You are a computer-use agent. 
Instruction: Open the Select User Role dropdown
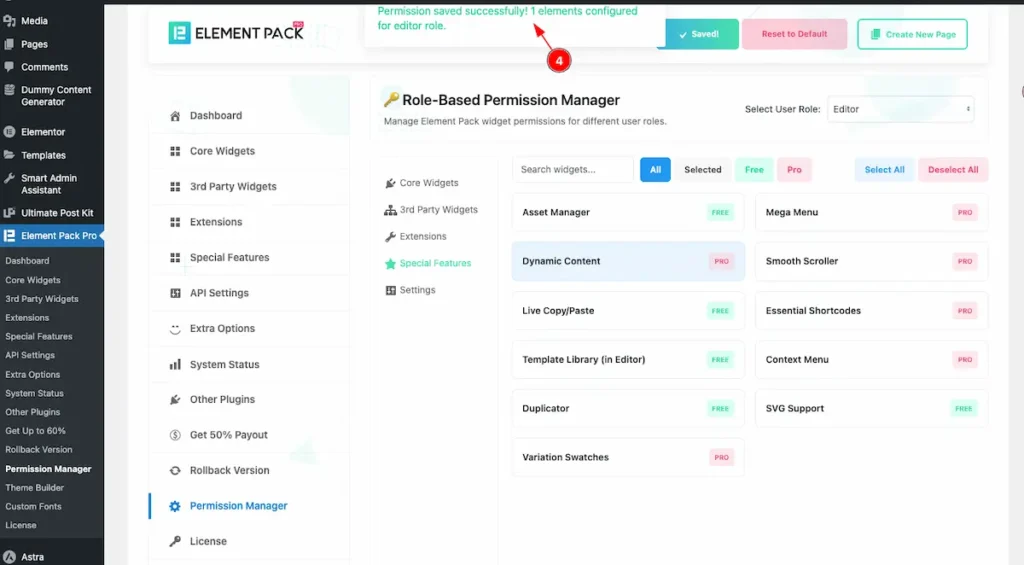tap(900, 109)
